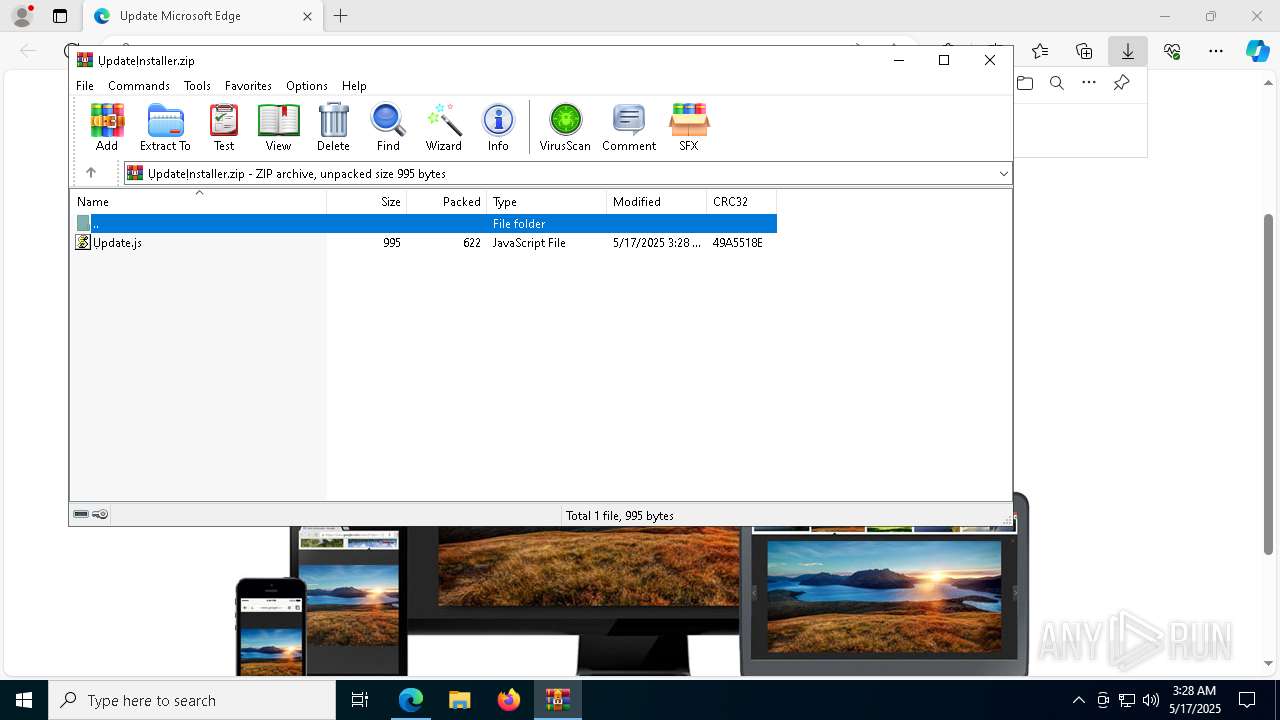This screenshot has height=720, width=1280.
Task: Launch the Wizard tool
Action: 443,127
